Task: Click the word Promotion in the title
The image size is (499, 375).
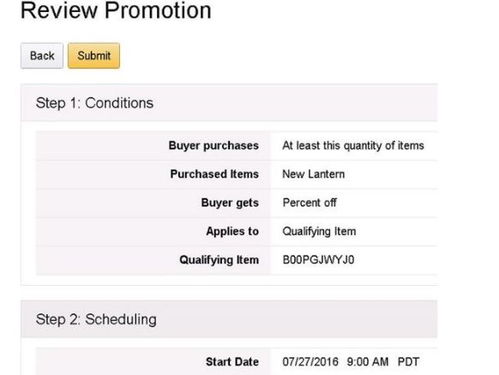Action: pyautogui.click(x=158, y=10)
